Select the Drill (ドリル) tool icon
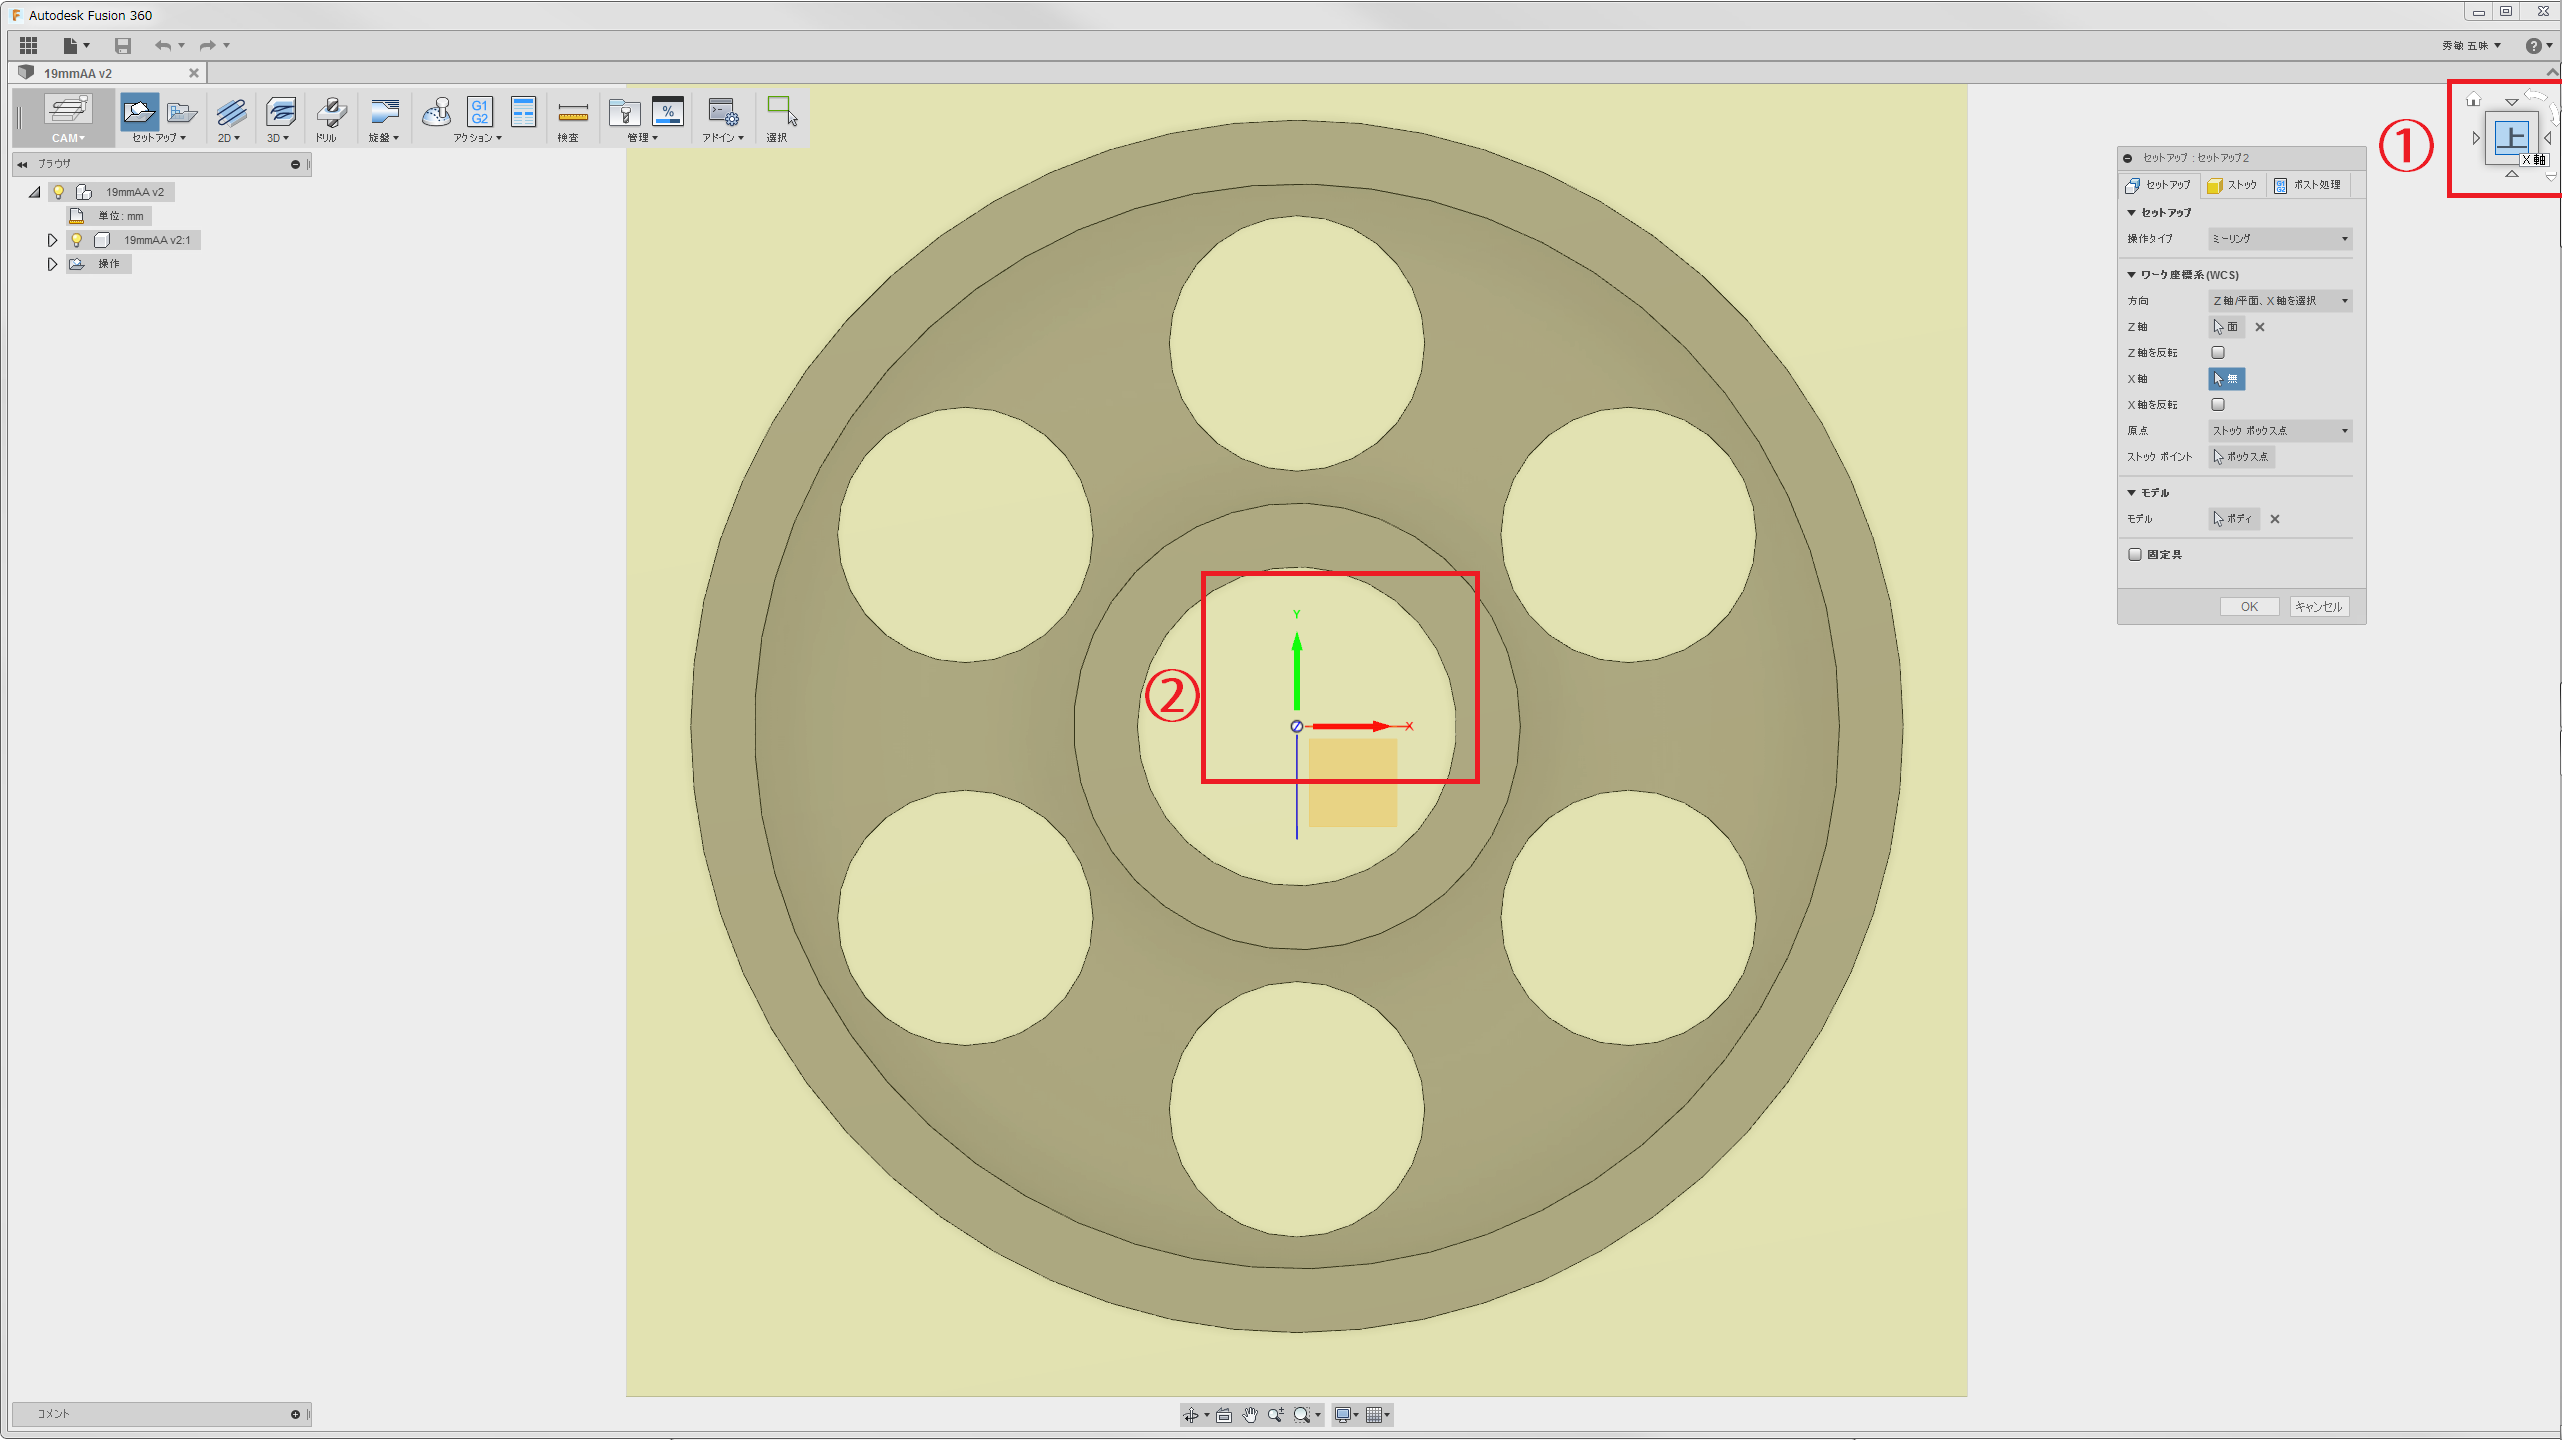Image resolution: width=2562 pixels, height=1440 pixels. point(330,112)
